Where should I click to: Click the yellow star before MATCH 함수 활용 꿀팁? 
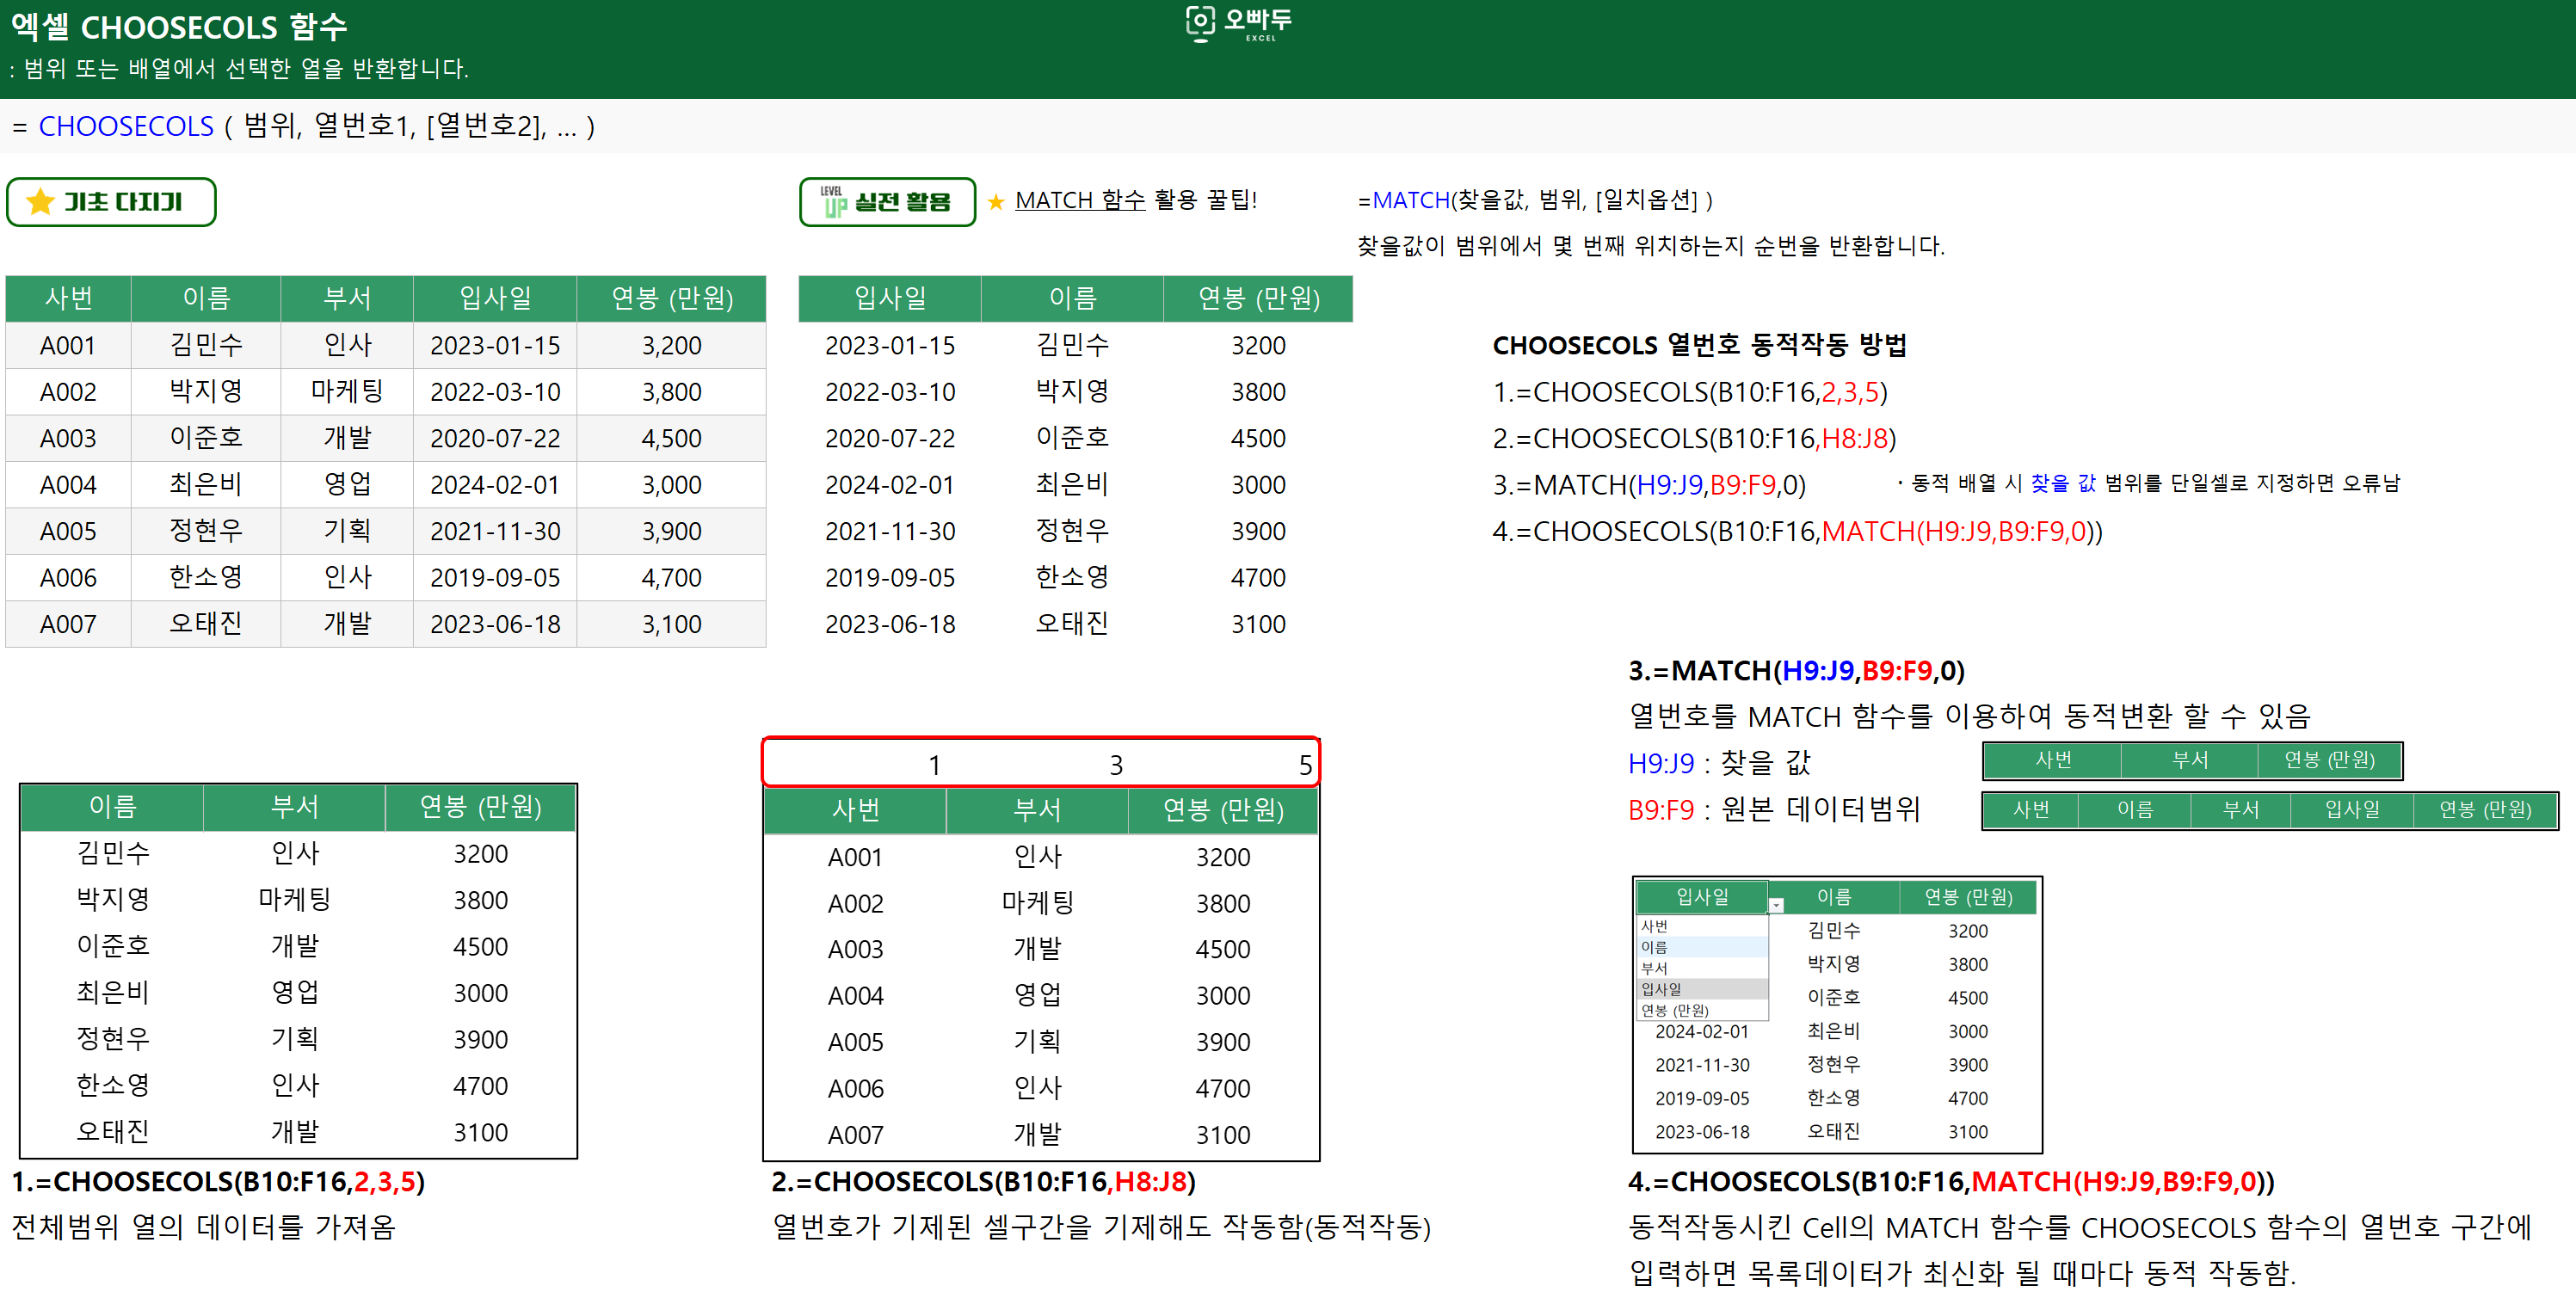pyautogui.click(x=995, y=202)
